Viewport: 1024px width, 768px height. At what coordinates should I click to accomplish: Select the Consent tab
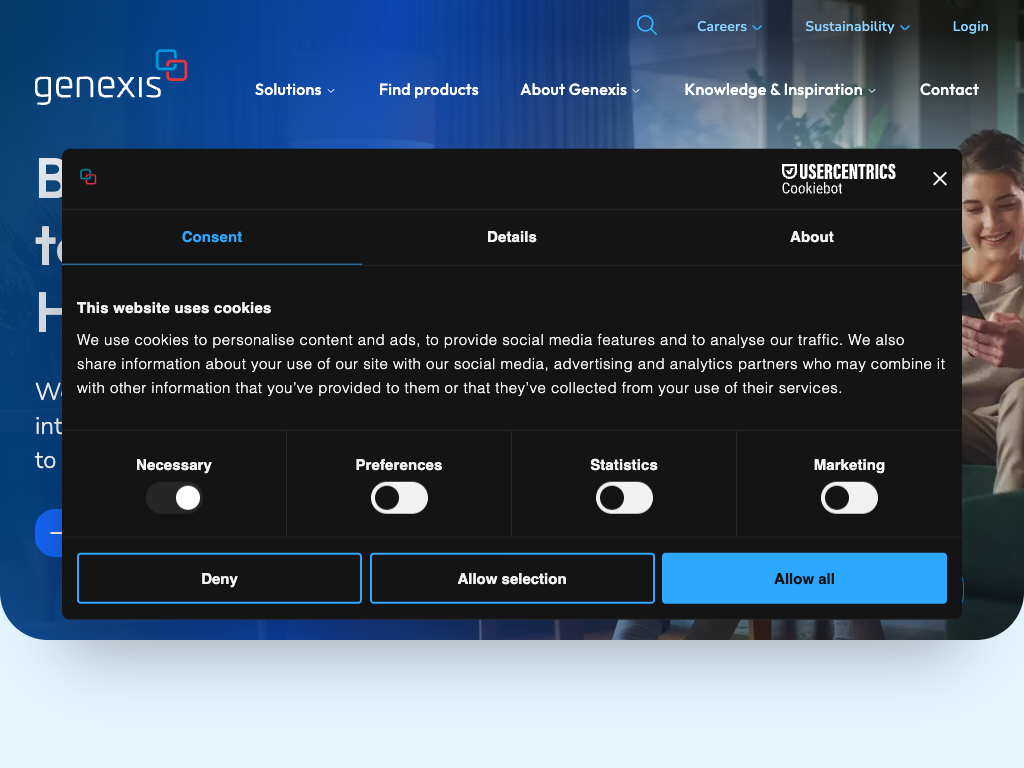[x=212, y=237]
